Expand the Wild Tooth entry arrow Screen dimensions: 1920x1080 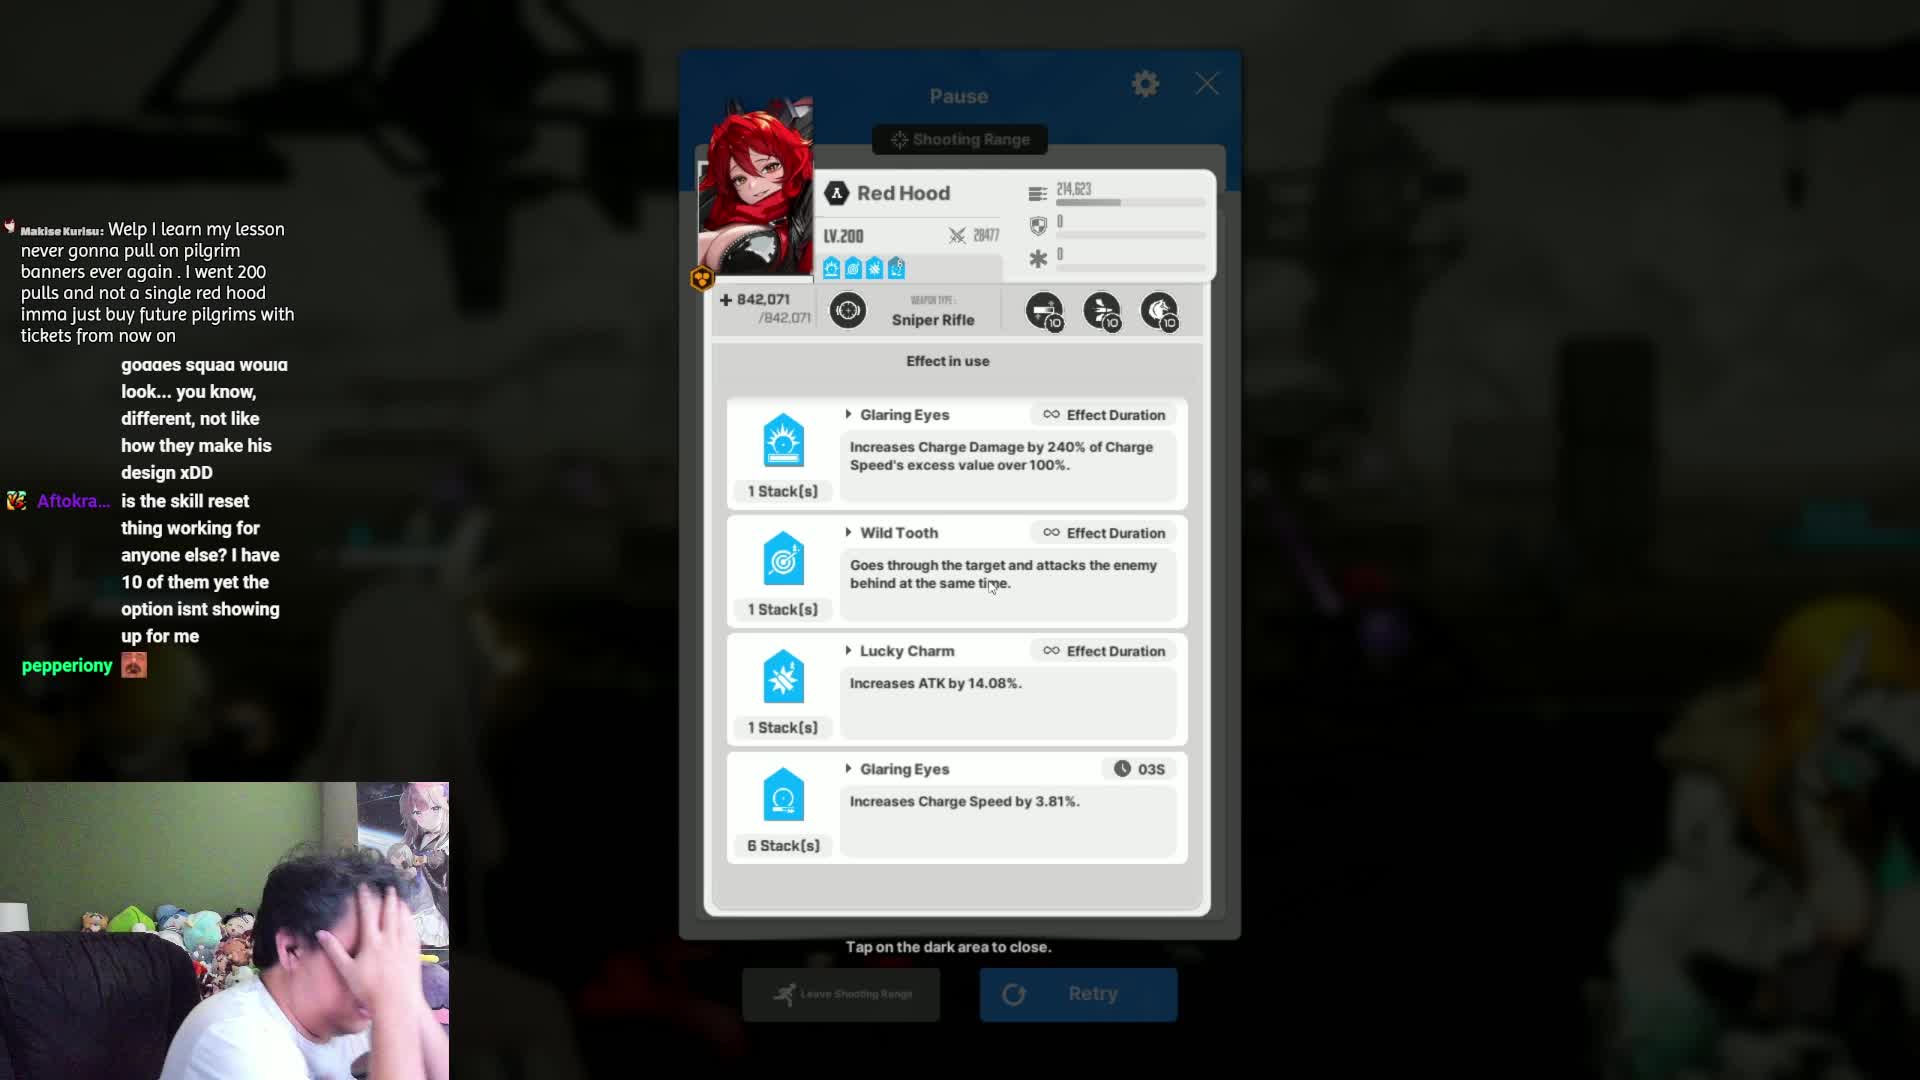pyautogui.click(x=848, y=532)
